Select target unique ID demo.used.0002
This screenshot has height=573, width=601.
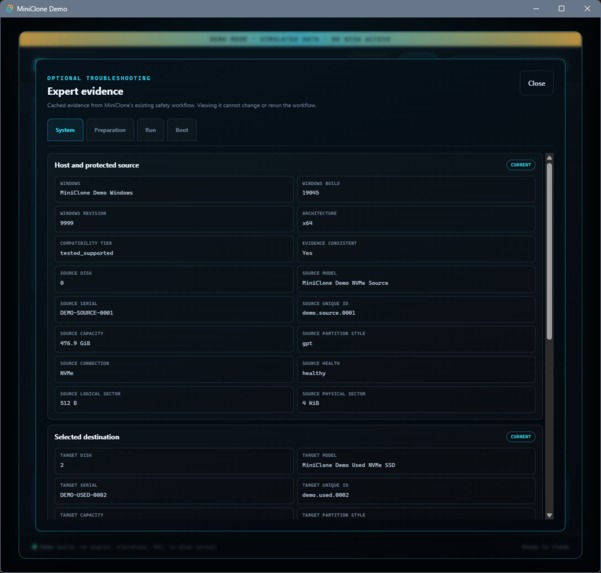pyautogui.click(x=325, y=495)
